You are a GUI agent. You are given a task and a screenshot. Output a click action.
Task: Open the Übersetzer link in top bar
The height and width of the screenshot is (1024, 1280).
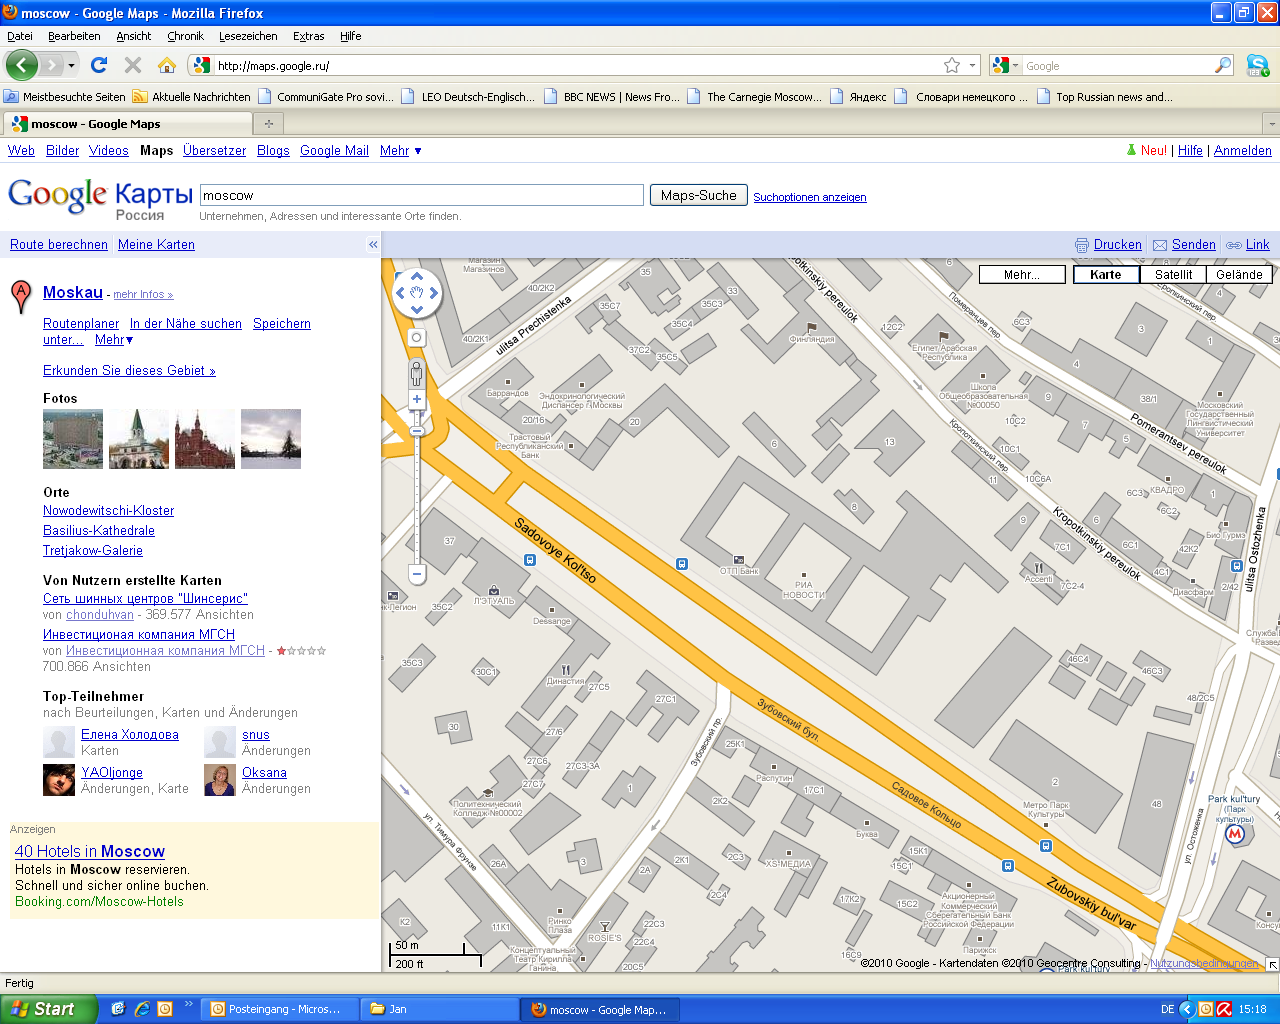[214, 151]
